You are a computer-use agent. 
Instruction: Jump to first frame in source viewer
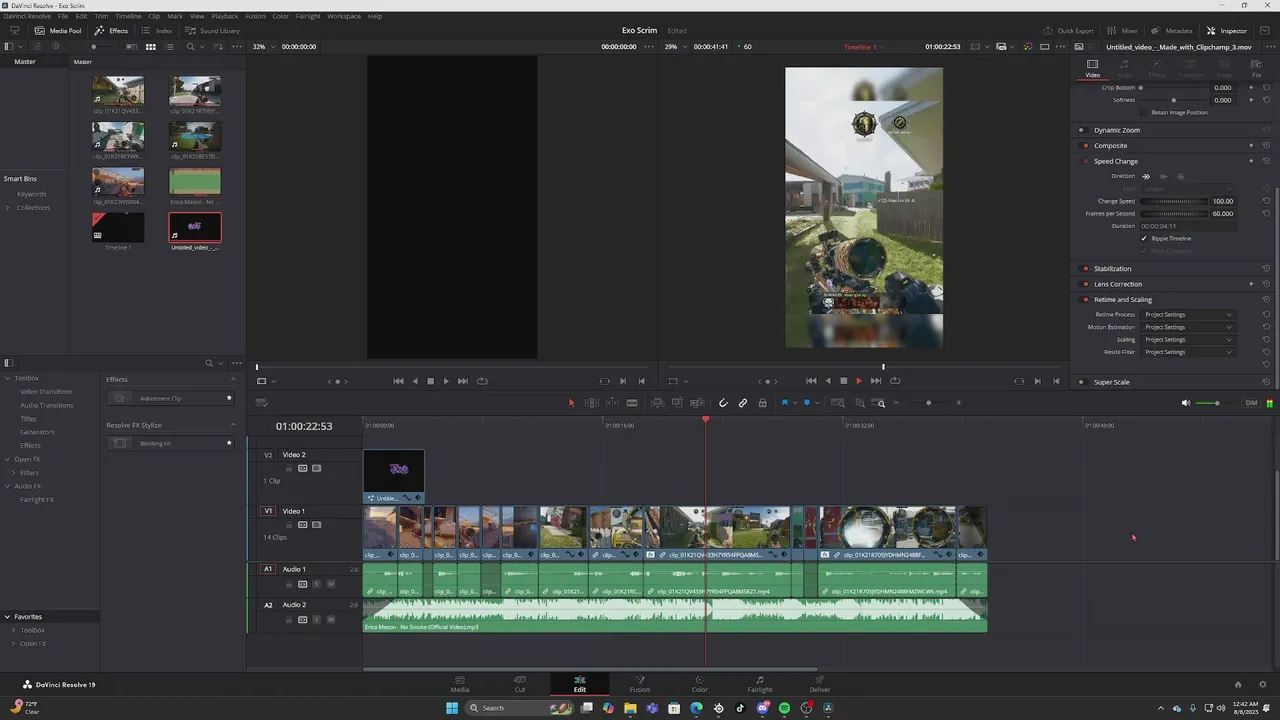coord(398,381)
